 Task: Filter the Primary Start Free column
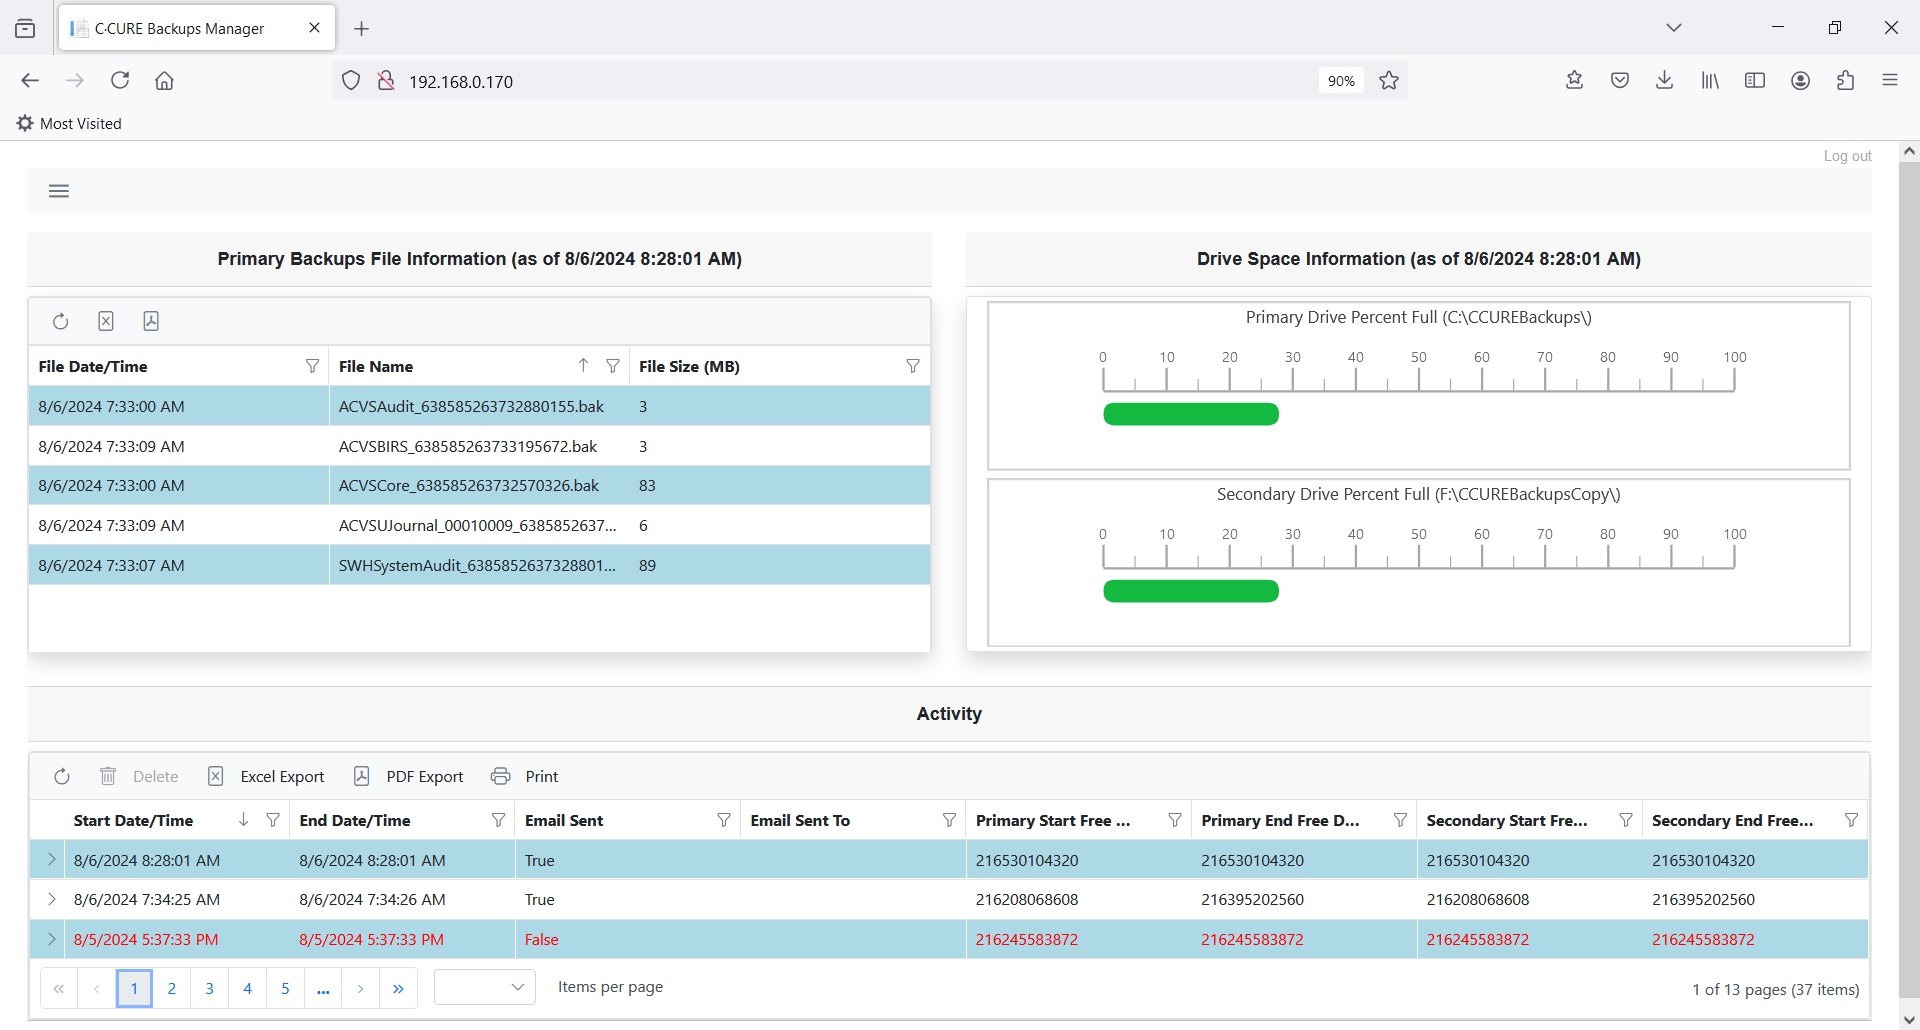click(1175, 820)
